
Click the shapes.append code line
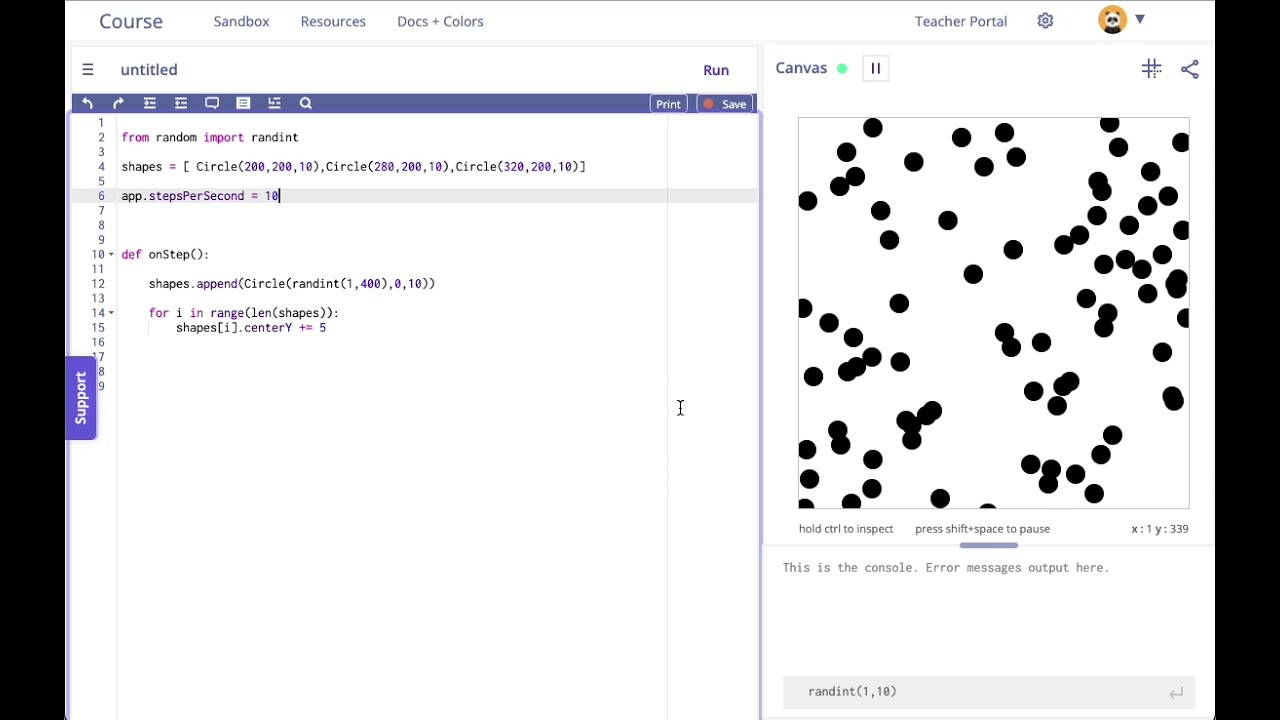pos(292,284)
